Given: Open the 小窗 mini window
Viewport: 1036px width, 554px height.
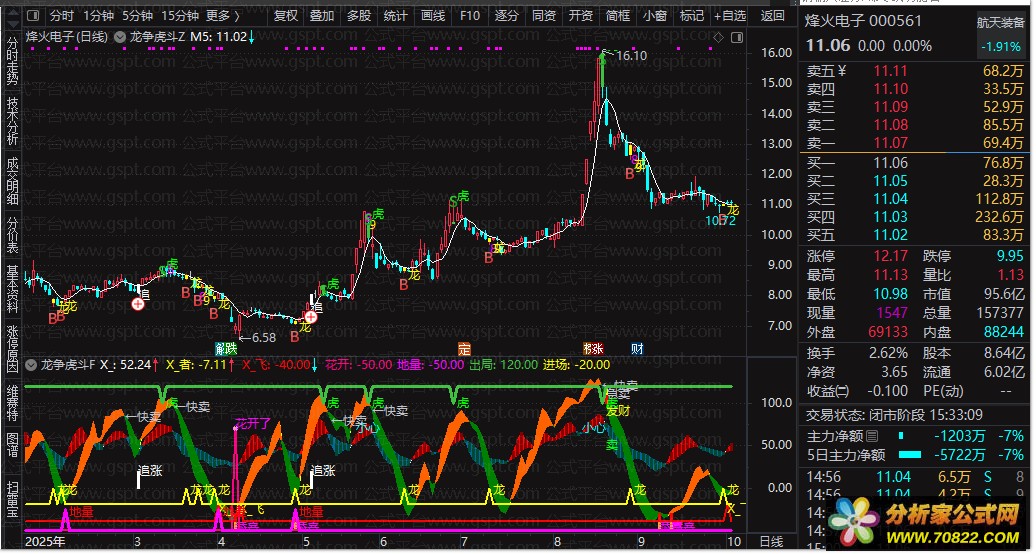Looking at the screenshot, I should tap(654, 15).
